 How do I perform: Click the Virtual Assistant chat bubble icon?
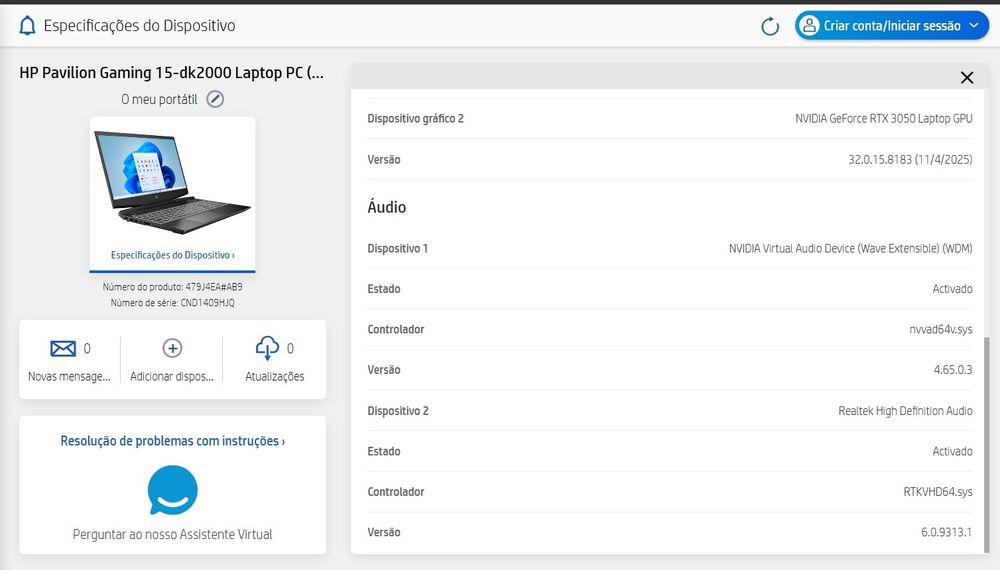click(x=172, y=490)
